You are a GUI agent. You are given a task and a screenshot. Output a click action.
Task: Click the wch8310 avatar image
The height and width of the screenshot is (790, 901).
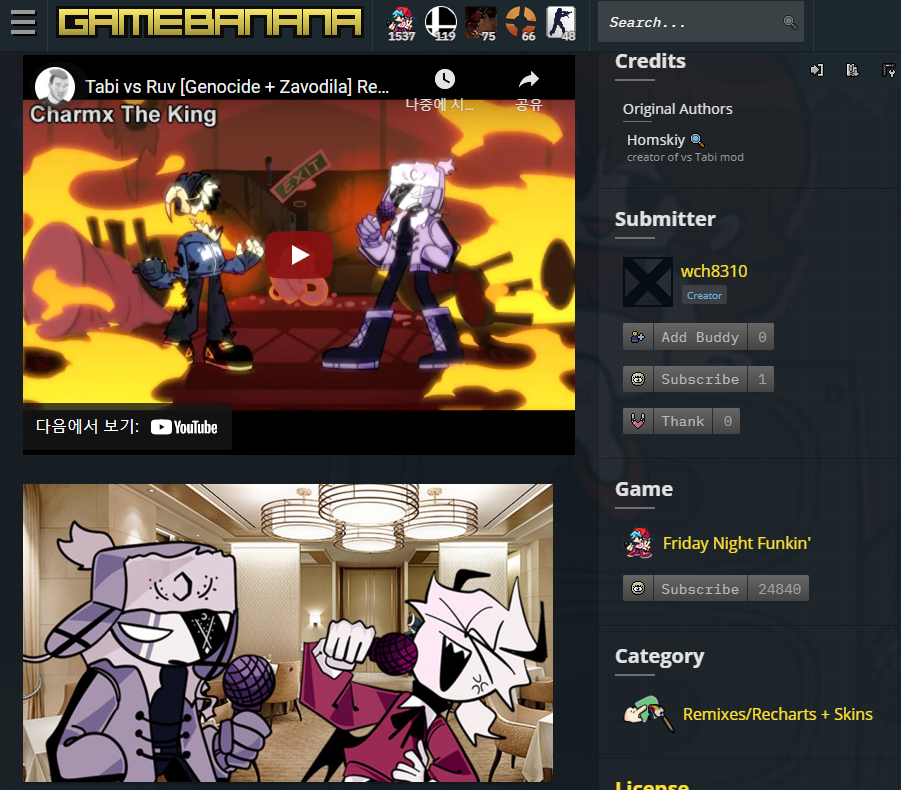pyautogui.click(x=648, y=282)
